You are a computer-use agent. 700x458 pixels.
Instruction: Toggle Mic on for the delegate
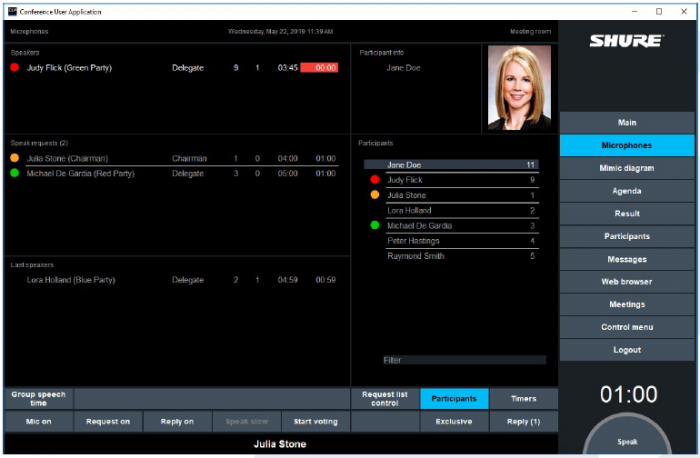(x=37, y=422)
